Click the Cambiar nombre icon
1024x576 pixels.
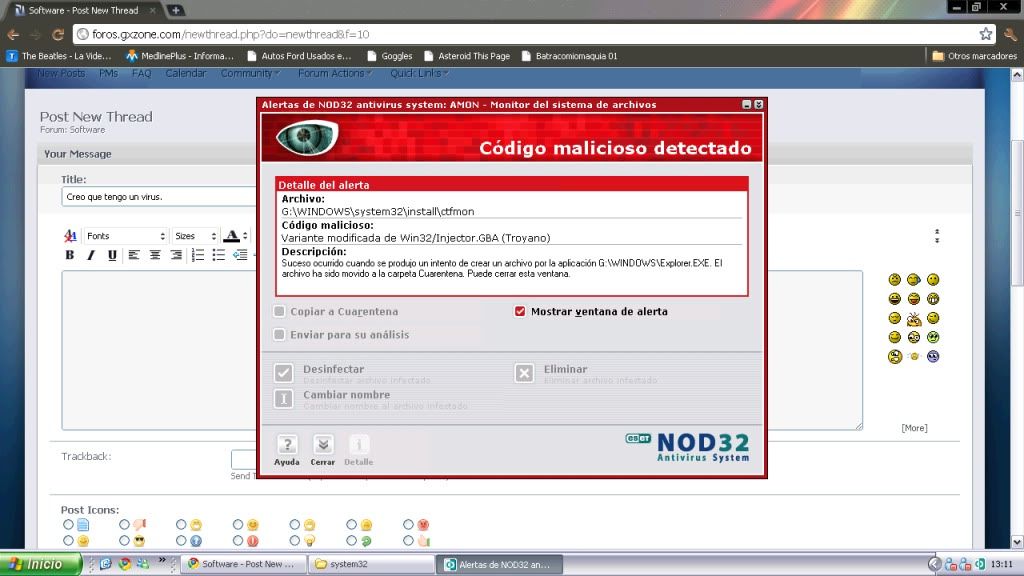pyautogui.click(x=283, y=398)
